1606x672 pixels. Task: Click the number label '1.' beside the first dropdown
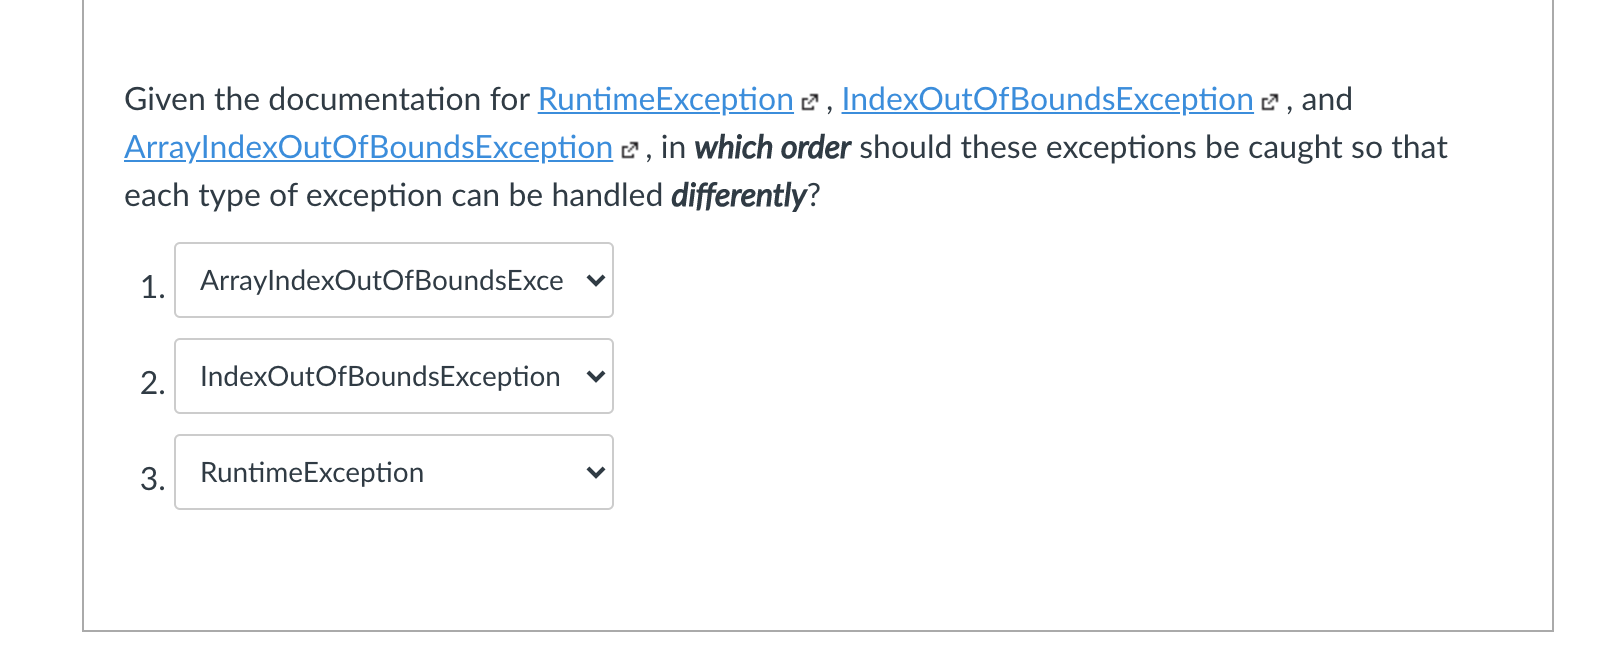click(152, 287)
